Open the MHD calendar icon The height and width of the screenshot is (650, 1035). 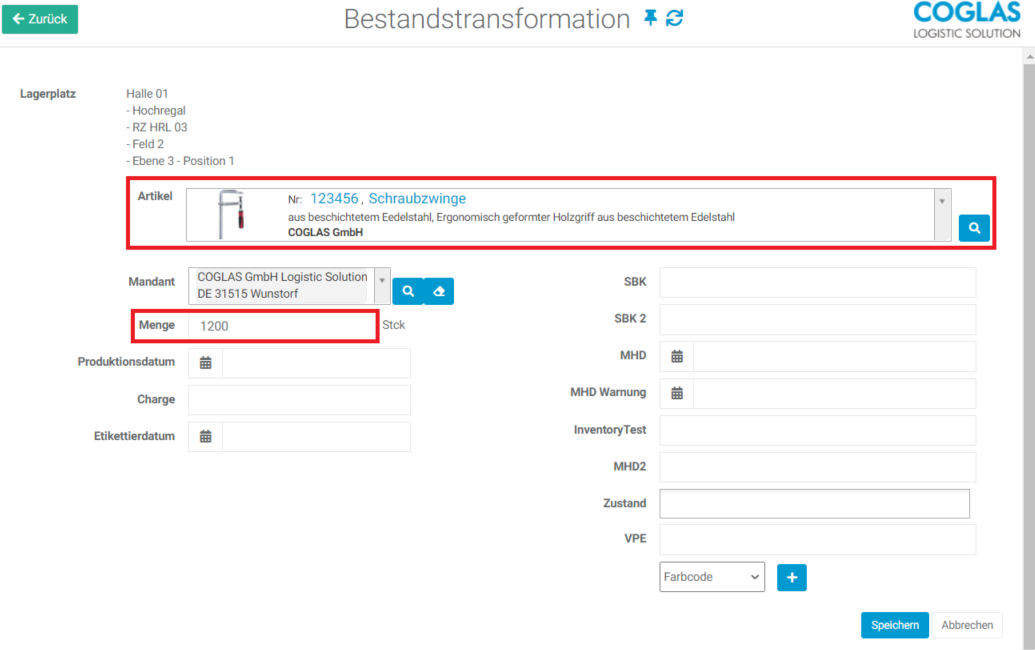pyautogui.click(x=677, y=356)
